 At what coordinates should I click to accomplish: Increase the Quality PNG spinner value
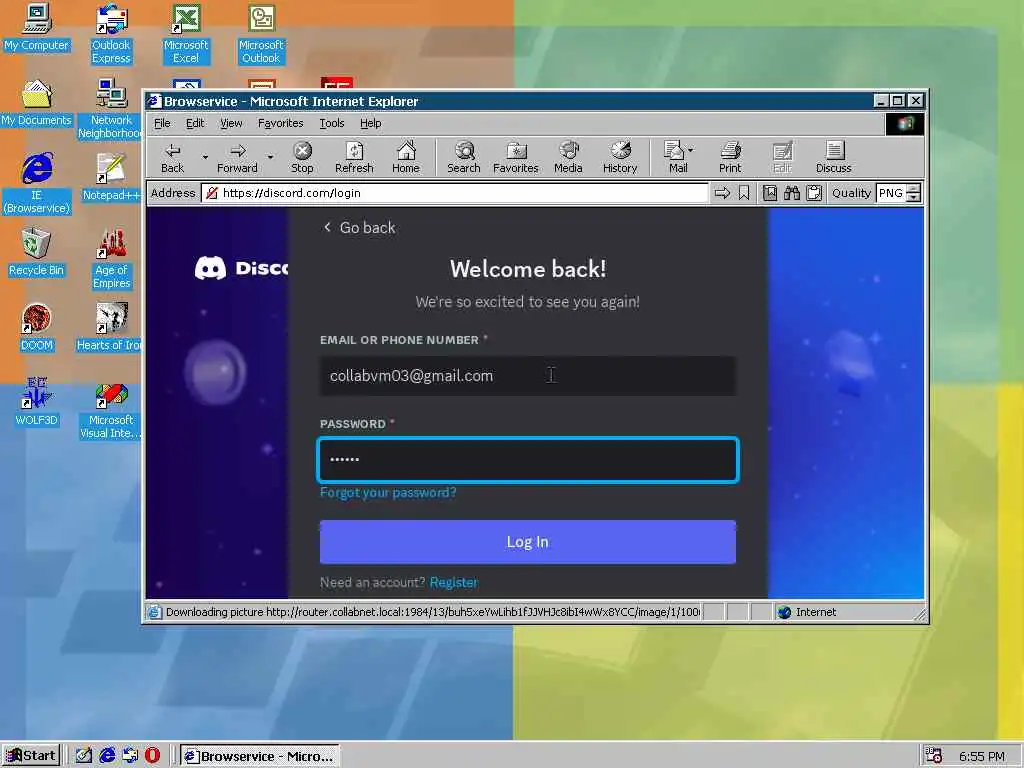point(914,189)
